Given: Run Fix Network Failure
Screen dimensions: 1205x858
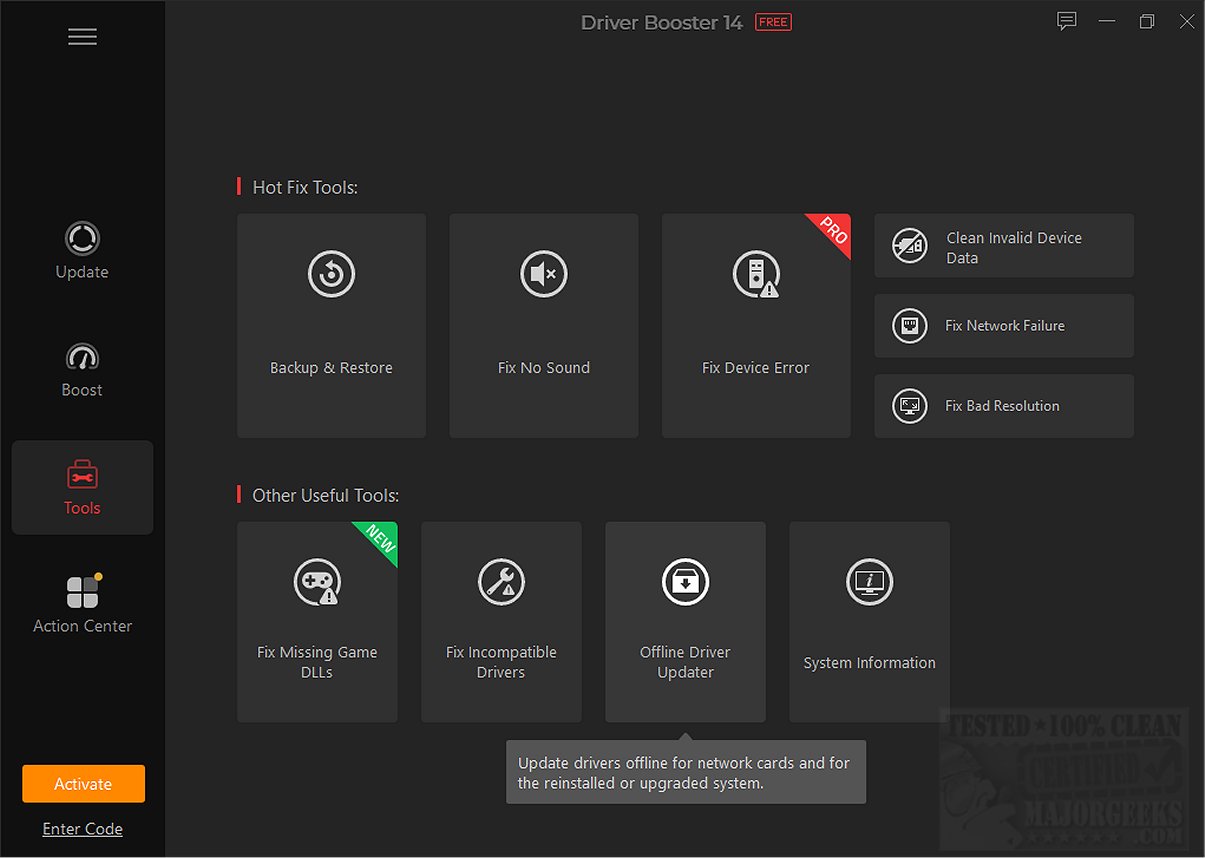Looking at the screenshot, I should coord(1004,326).
